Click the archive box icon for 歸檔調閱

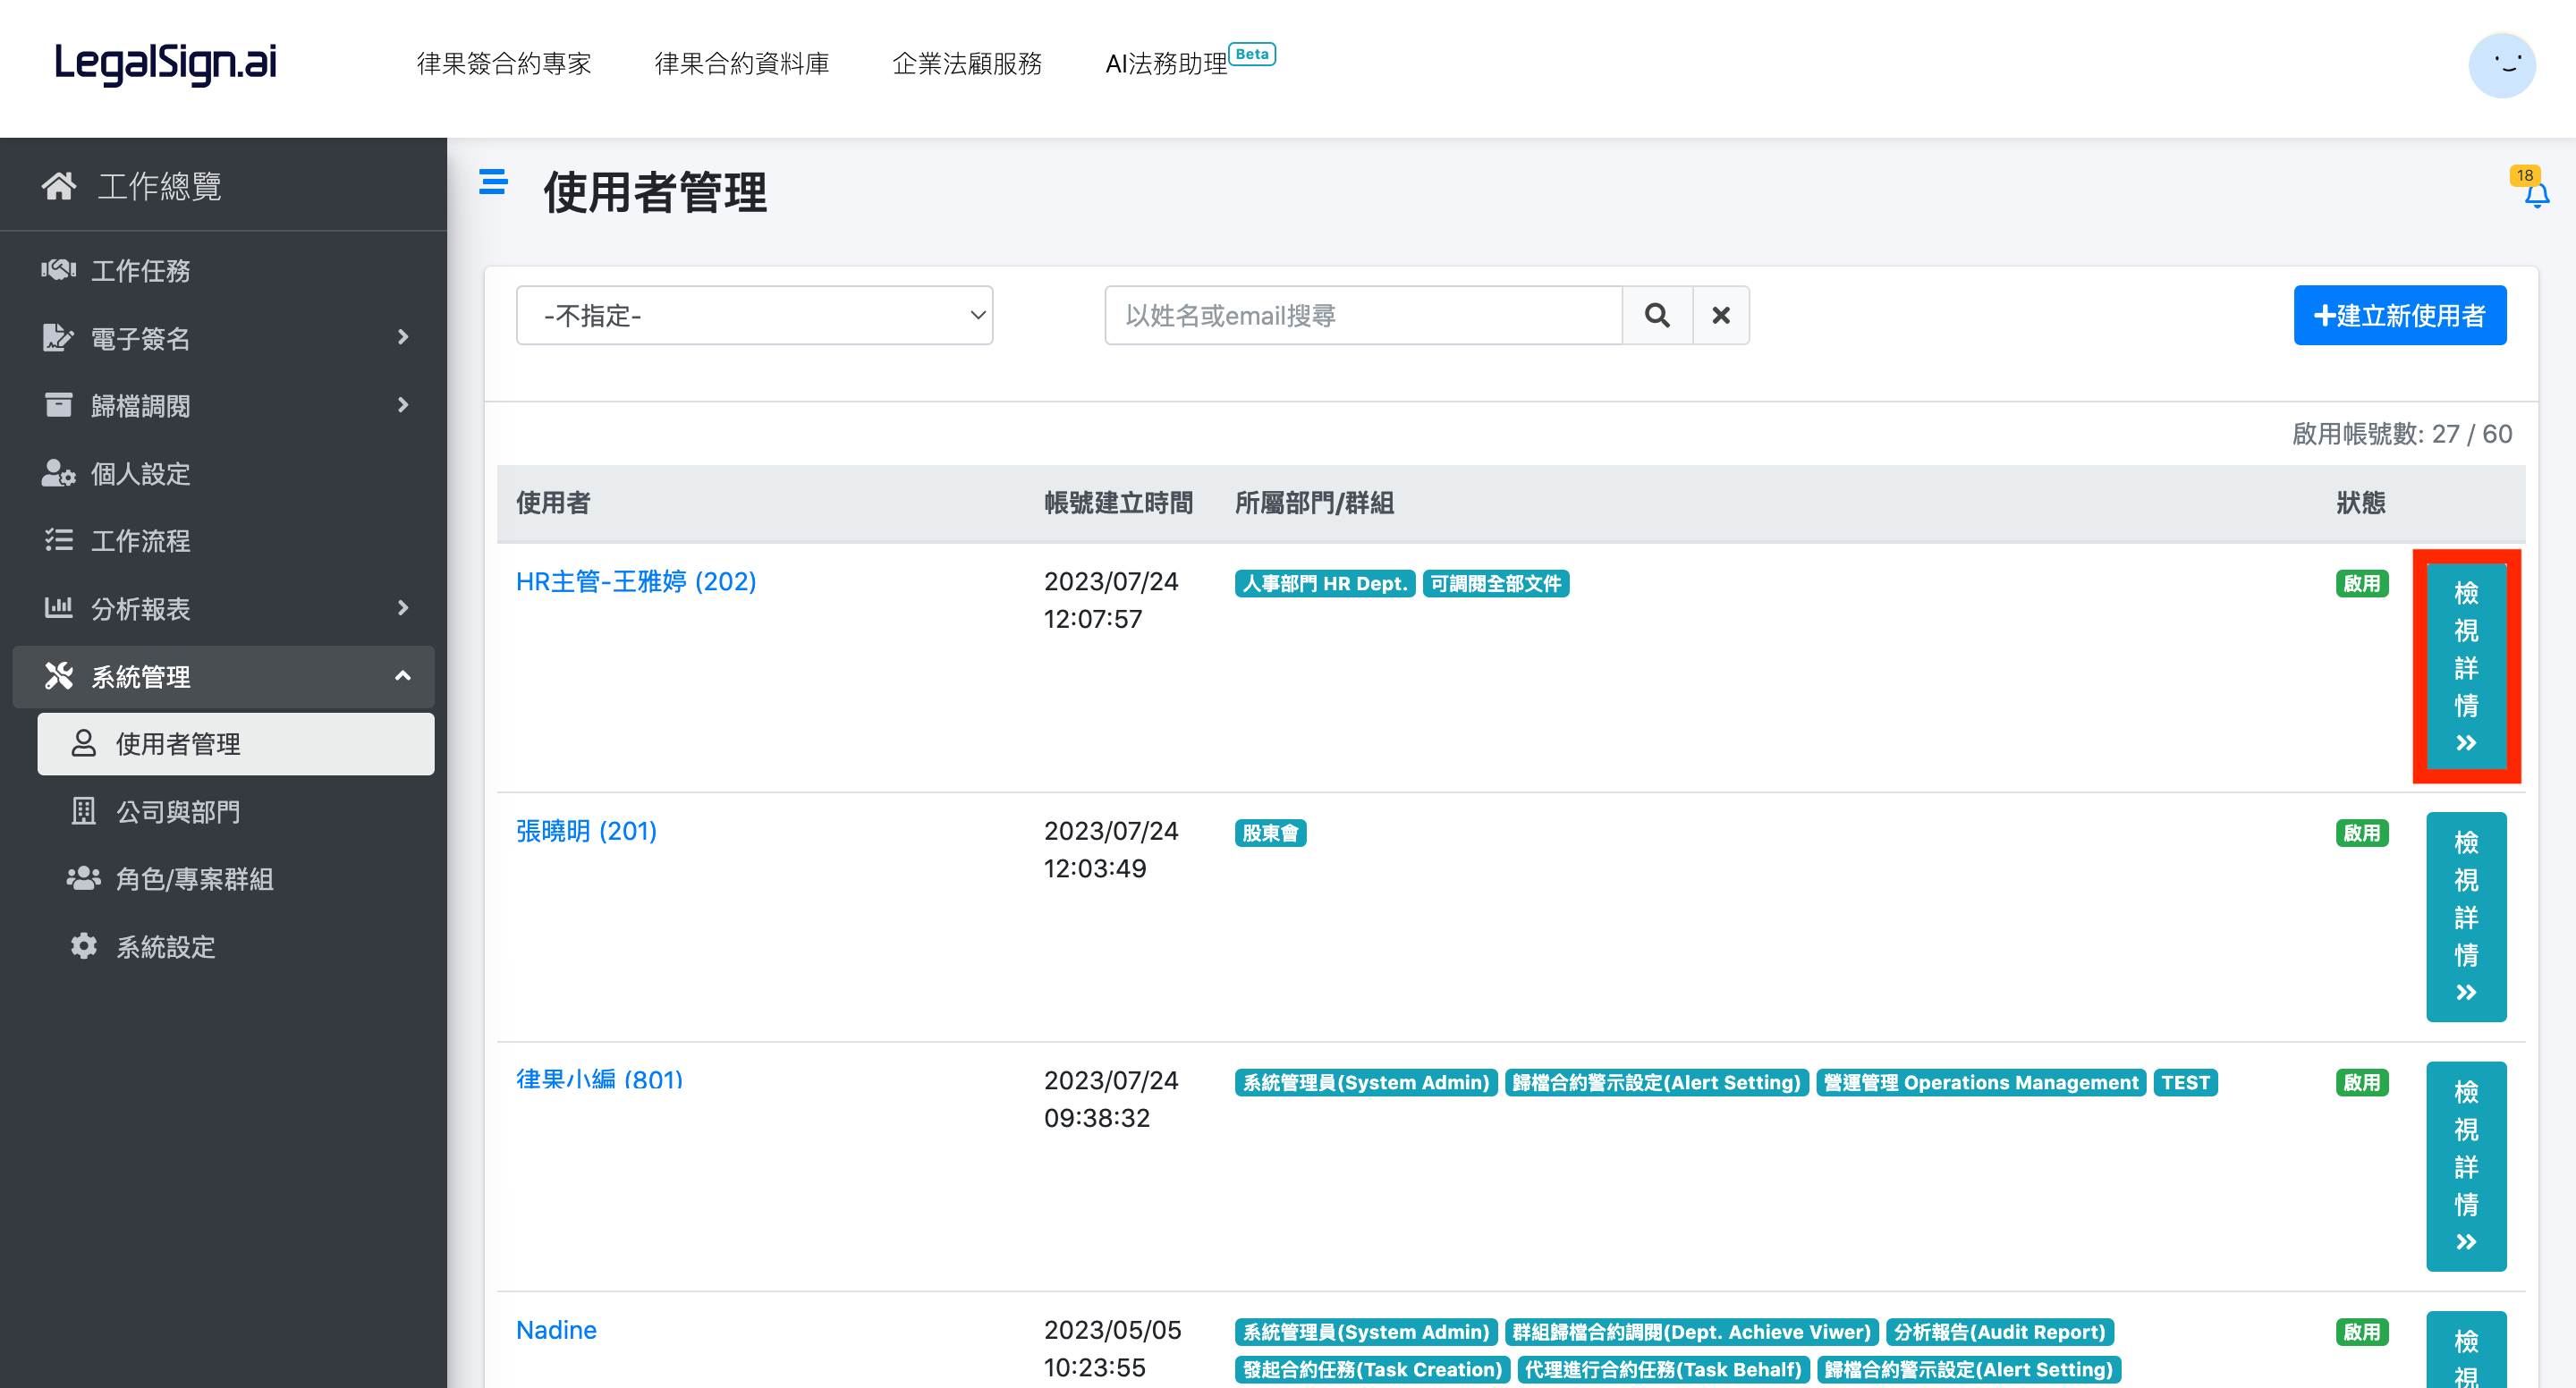tap(58, 405)
